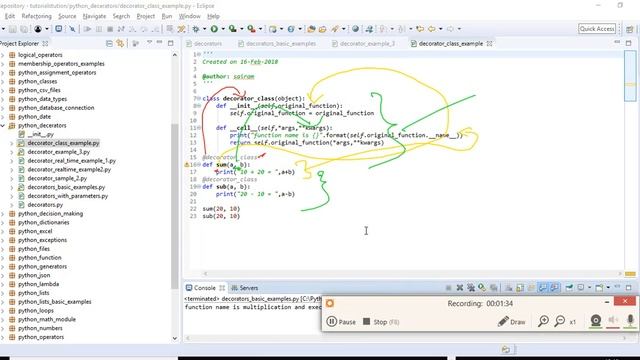
Task: Close the decorator_class_example editor tab
Action: (489, 43)
